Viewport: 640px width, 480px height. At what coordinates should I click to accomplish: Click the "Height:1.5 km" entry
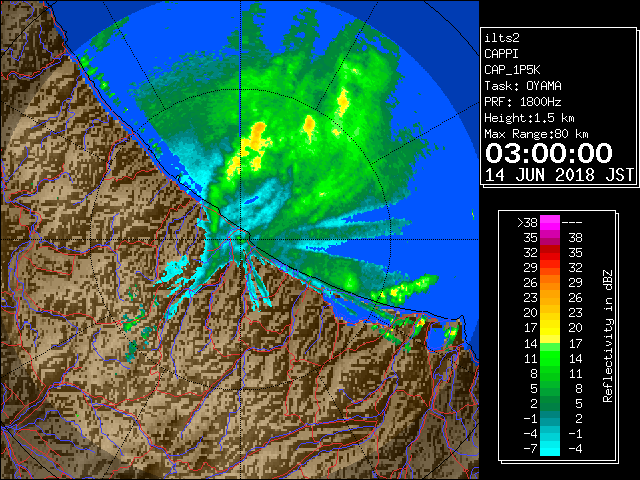pos(529,118)
